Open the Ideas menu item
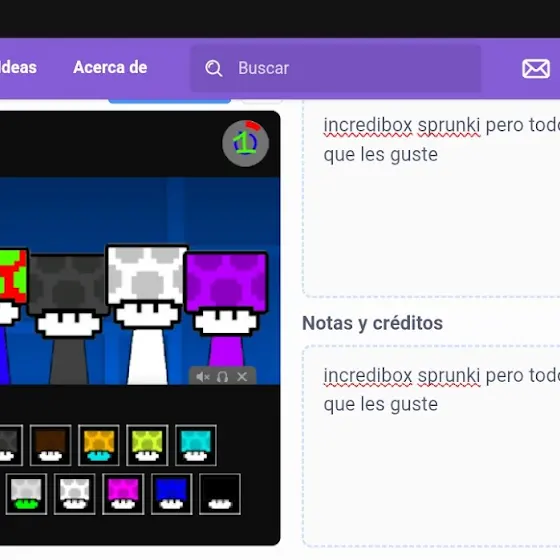This screenshot has height=560, width=560. tap(18, 68)
